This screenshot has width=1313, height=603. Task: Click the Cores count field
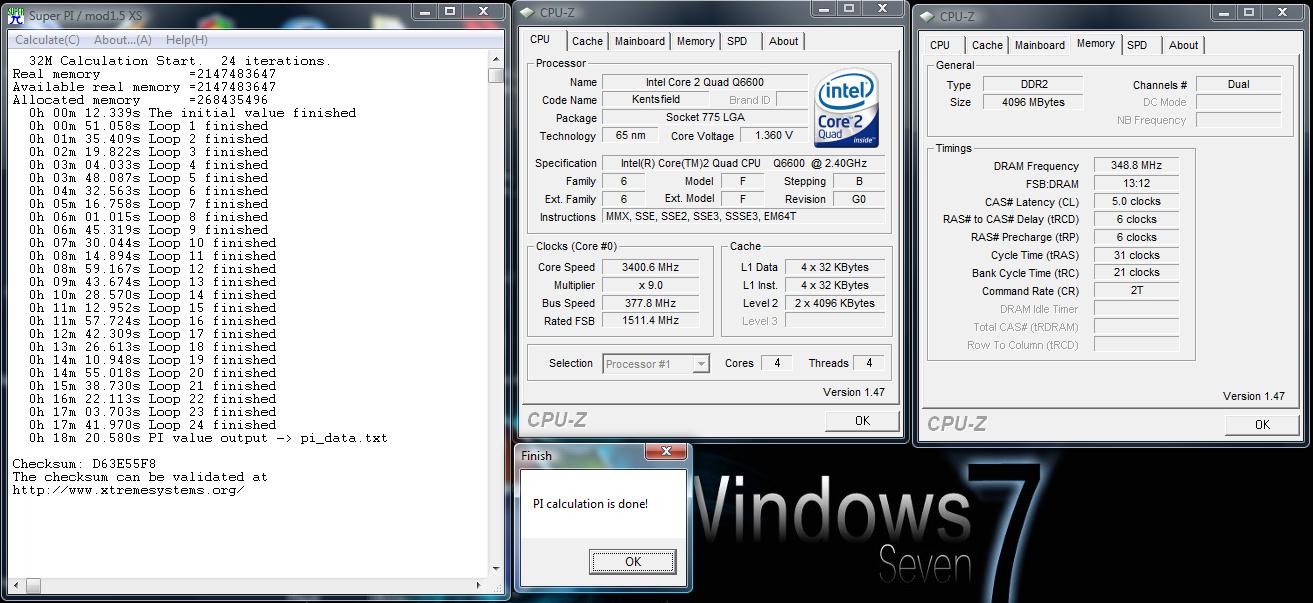[777, 363]
